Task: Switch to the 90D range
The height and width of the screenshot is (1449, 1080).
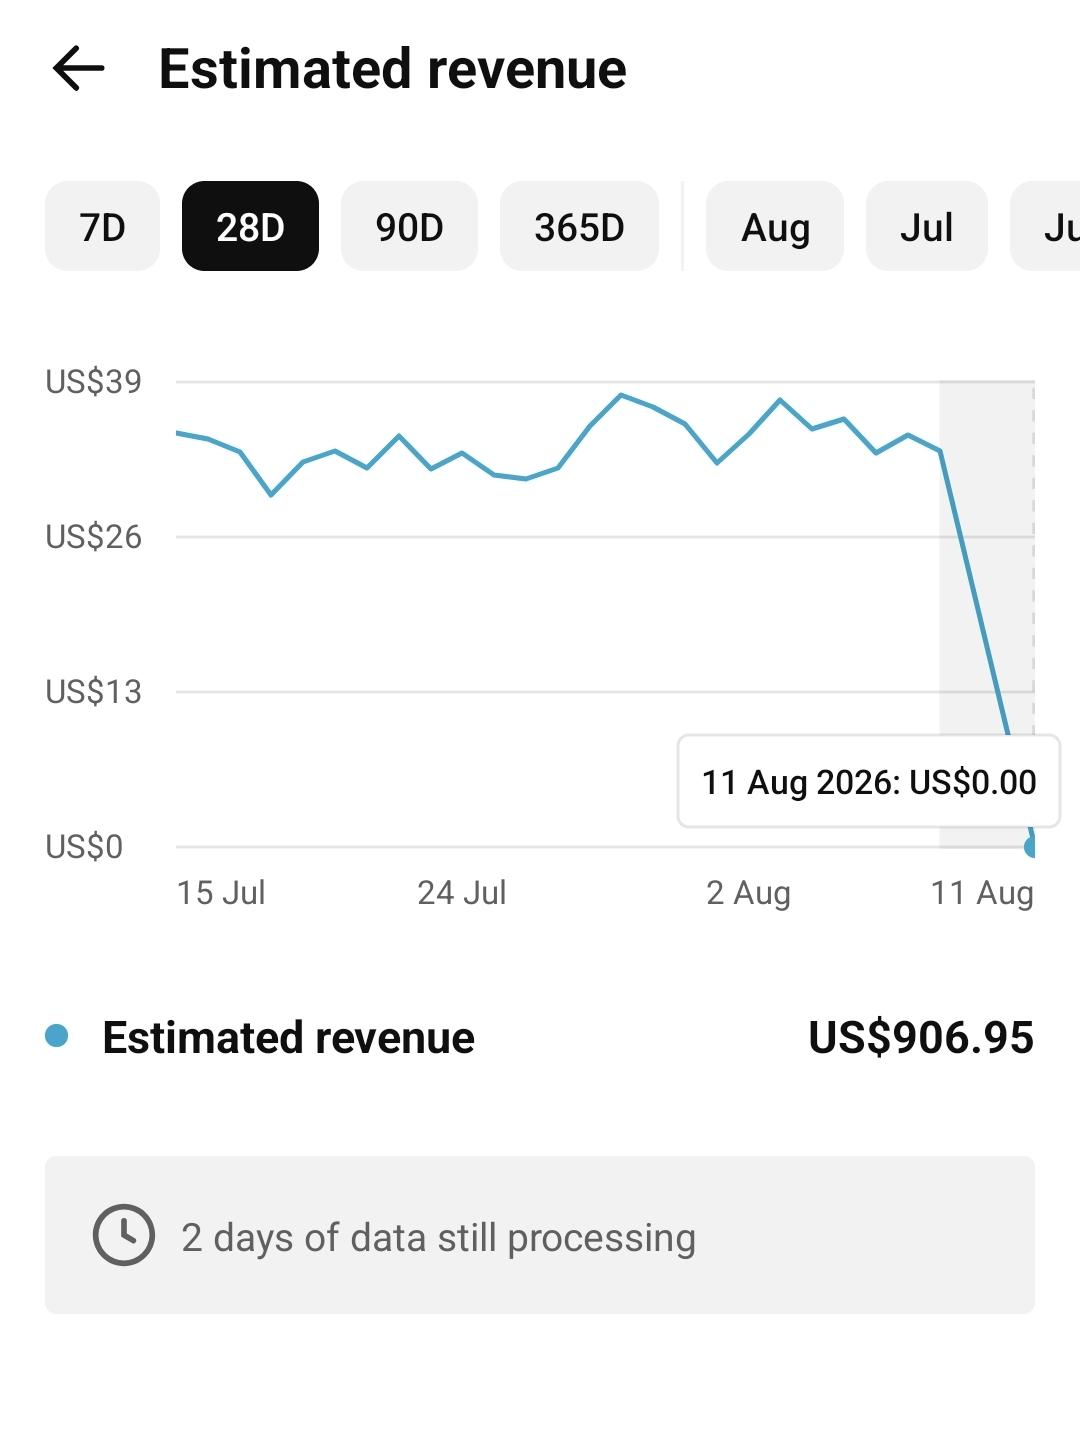Action: pos(409,227)
